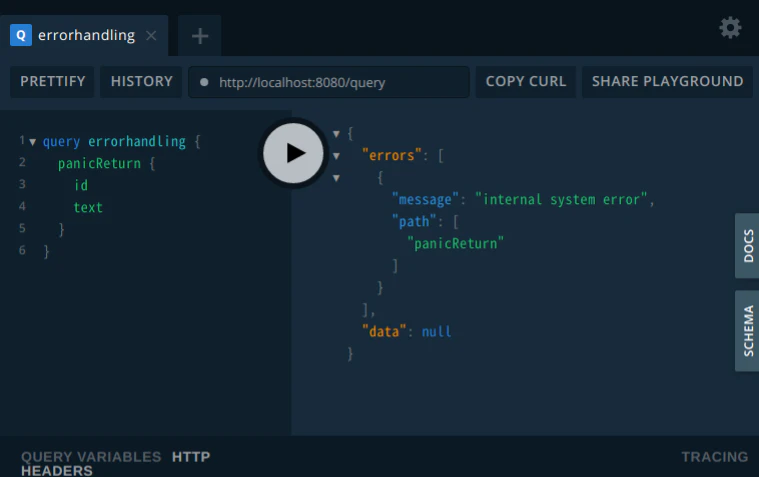Viewport: 759px width, 477px height.
Task: Click the errorhandling operation name in the editor
Action: pos(137,141)
